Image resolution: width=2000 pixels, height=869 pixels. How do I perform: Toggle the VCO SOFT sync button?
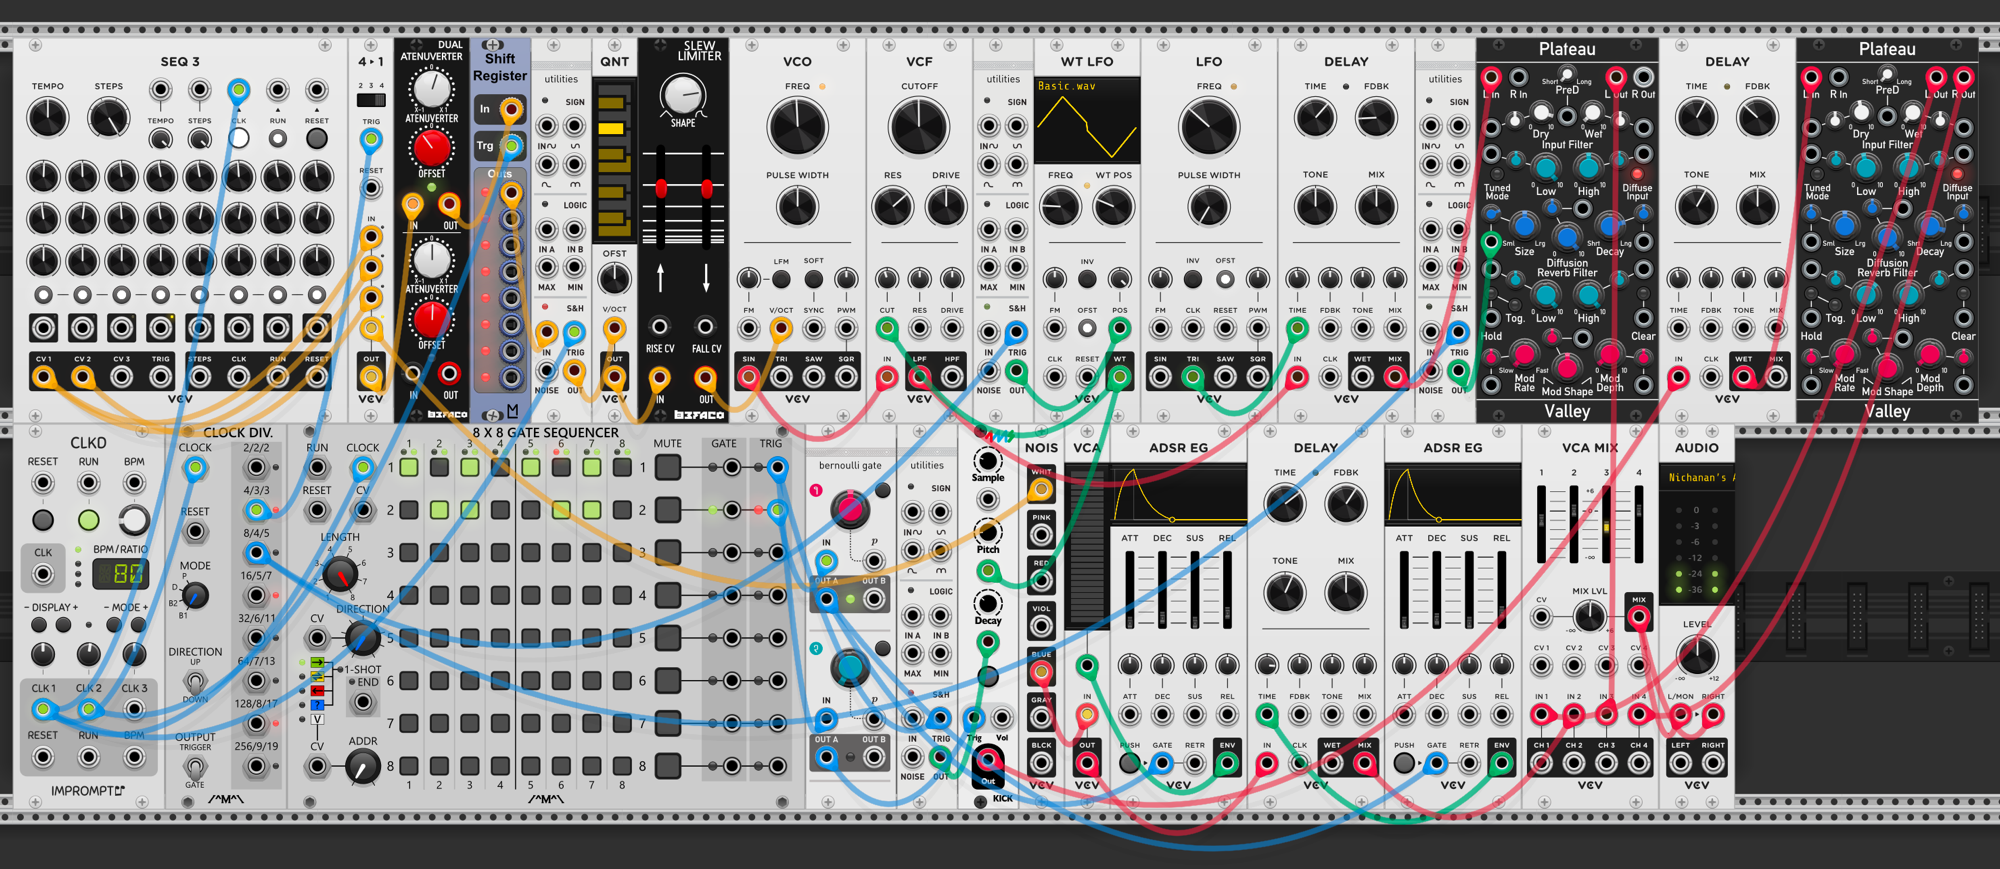(814, 279)
